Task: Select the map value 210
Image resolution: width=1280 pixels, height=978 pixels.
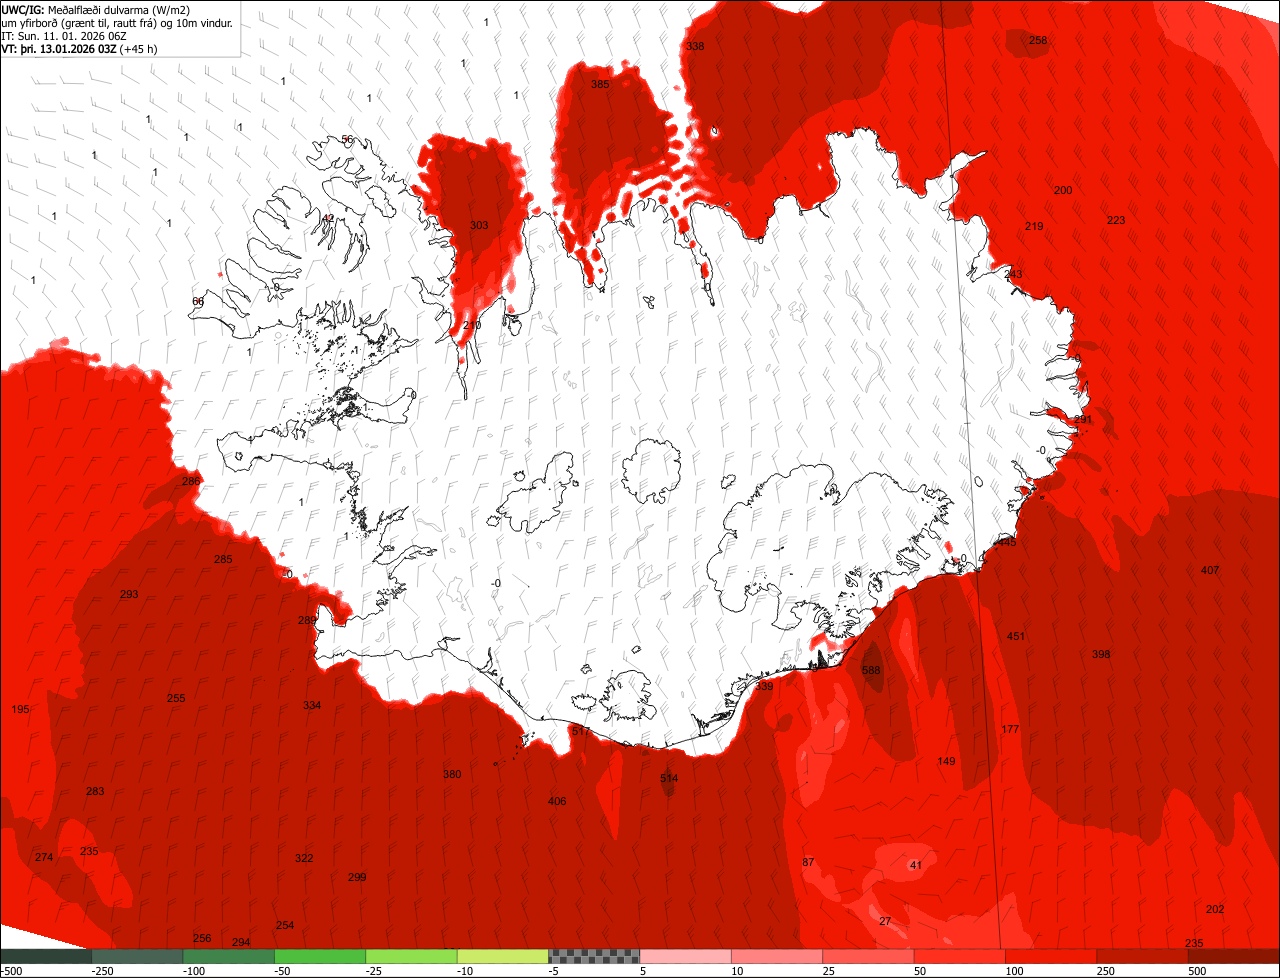Action: click(472, 325)
